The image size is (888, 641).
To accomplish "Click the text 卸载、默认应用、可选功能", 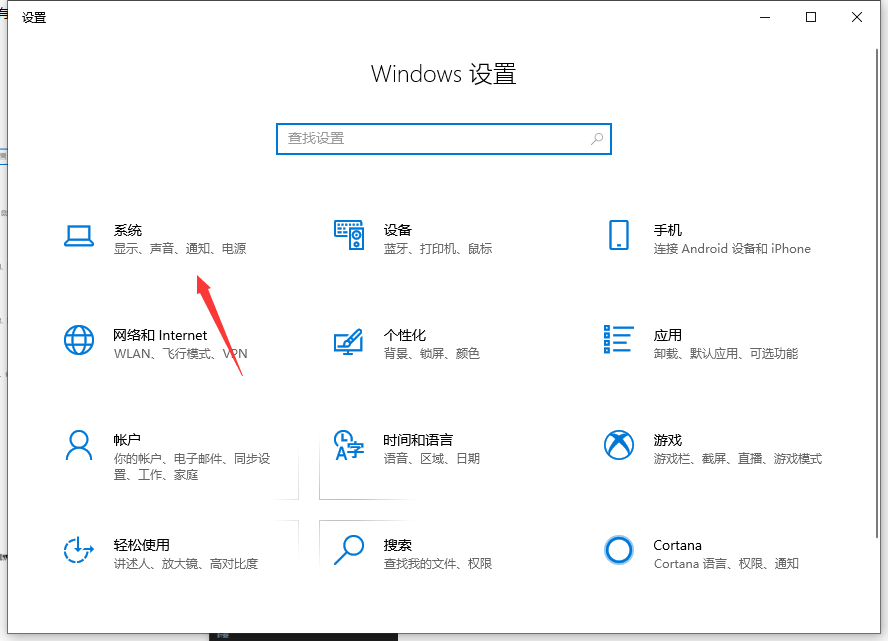I will point(725,354).
